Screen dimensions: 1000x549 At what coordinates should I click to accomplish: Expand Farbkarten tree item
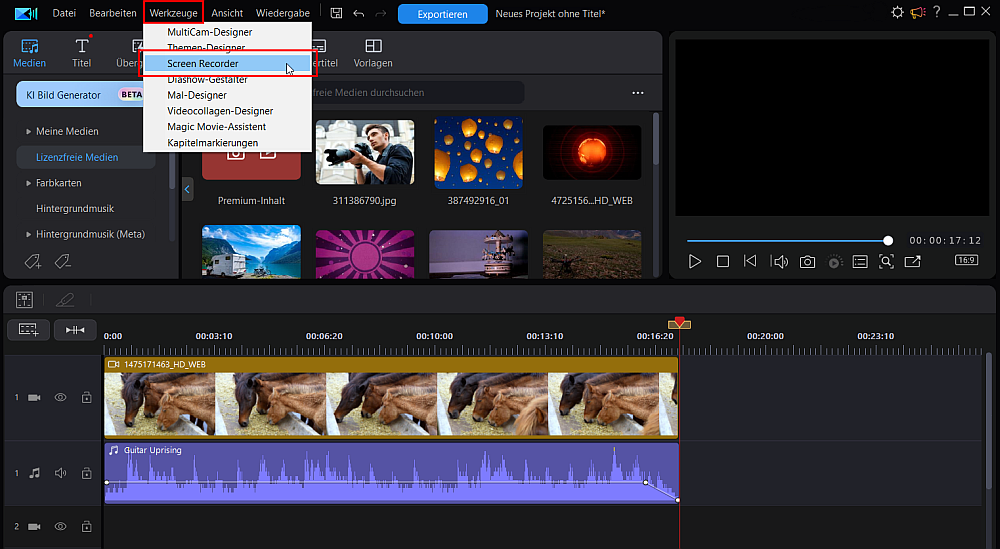29,183
